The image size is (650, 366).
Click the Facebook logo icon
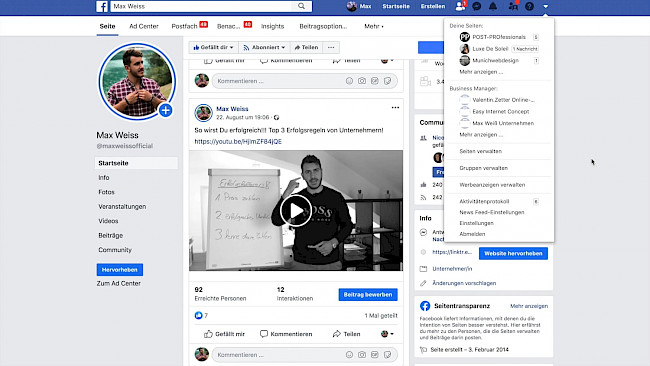[102, 6]
